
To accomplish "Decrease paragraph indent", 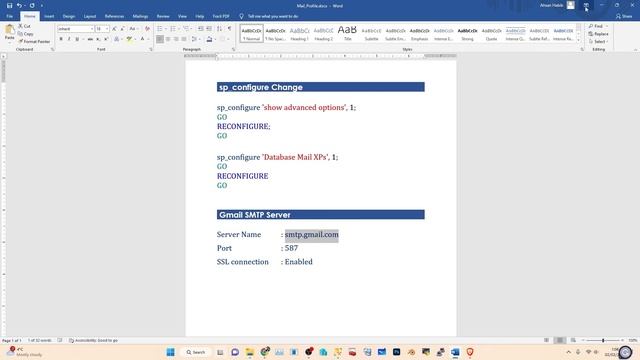I will 201,29.
